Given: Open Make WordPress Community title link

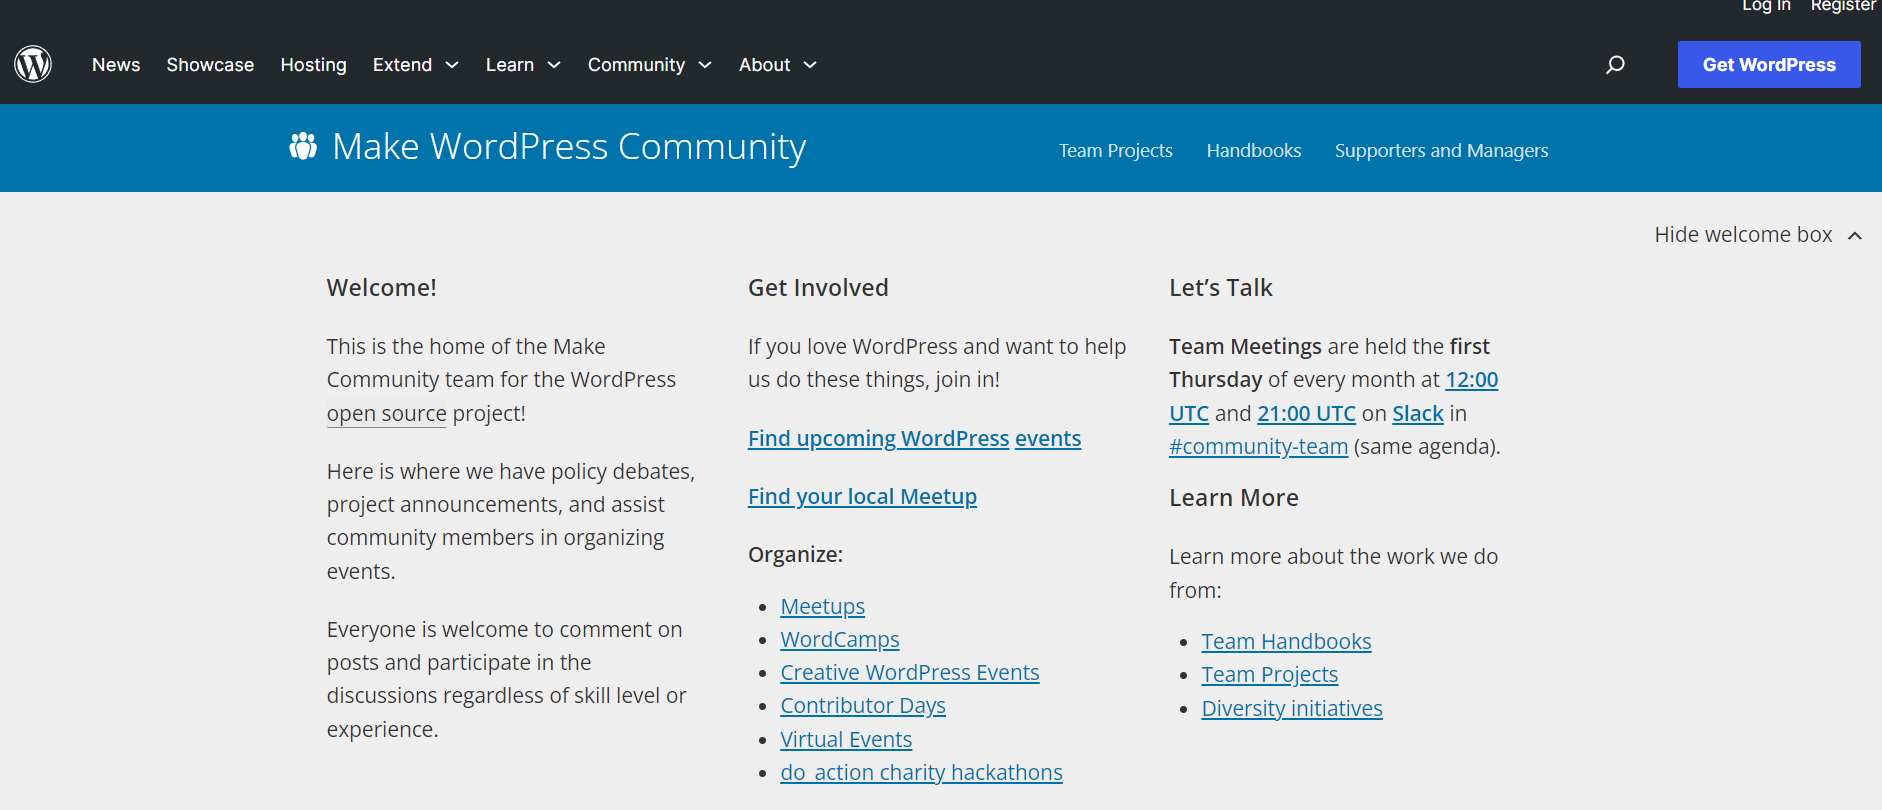Looking at the screenshot, I should coord(569,147).
